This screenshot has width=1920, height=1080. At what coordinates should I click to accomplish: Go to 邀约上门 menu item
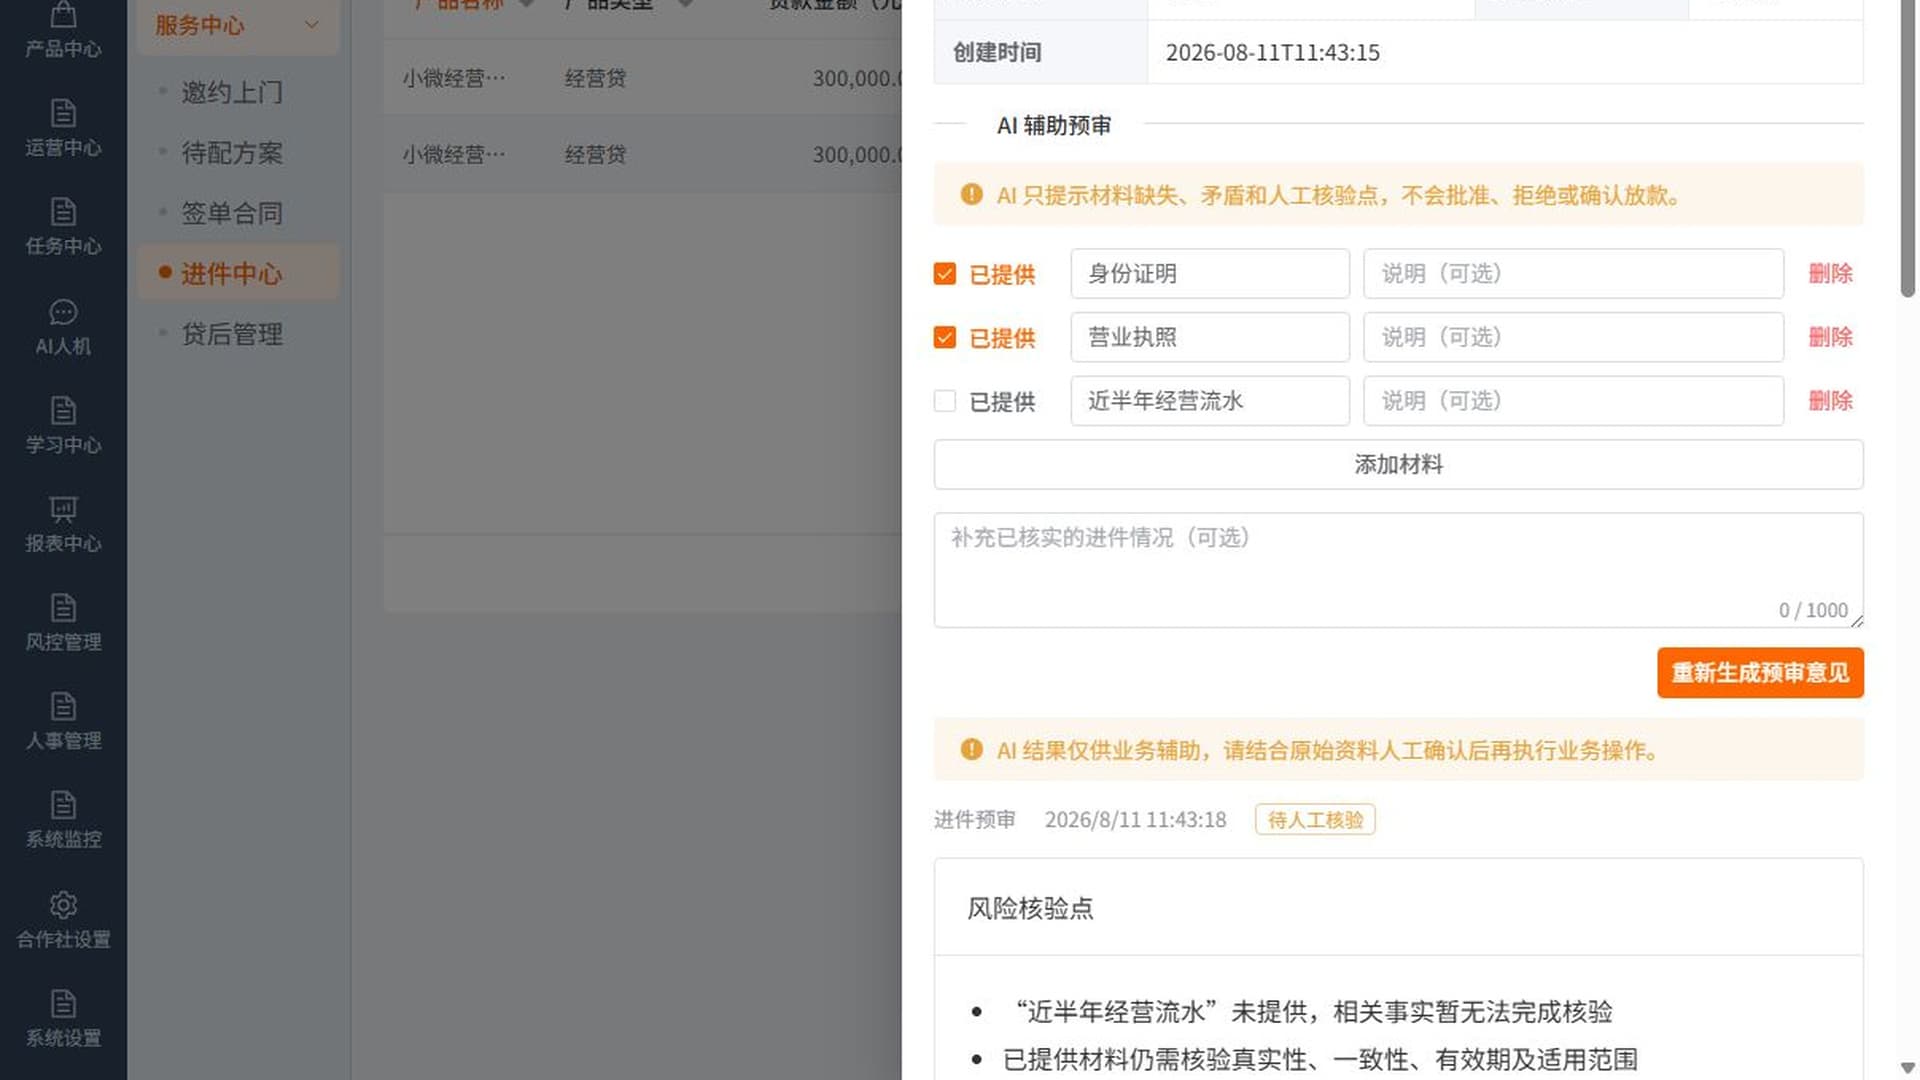(232, 92)
